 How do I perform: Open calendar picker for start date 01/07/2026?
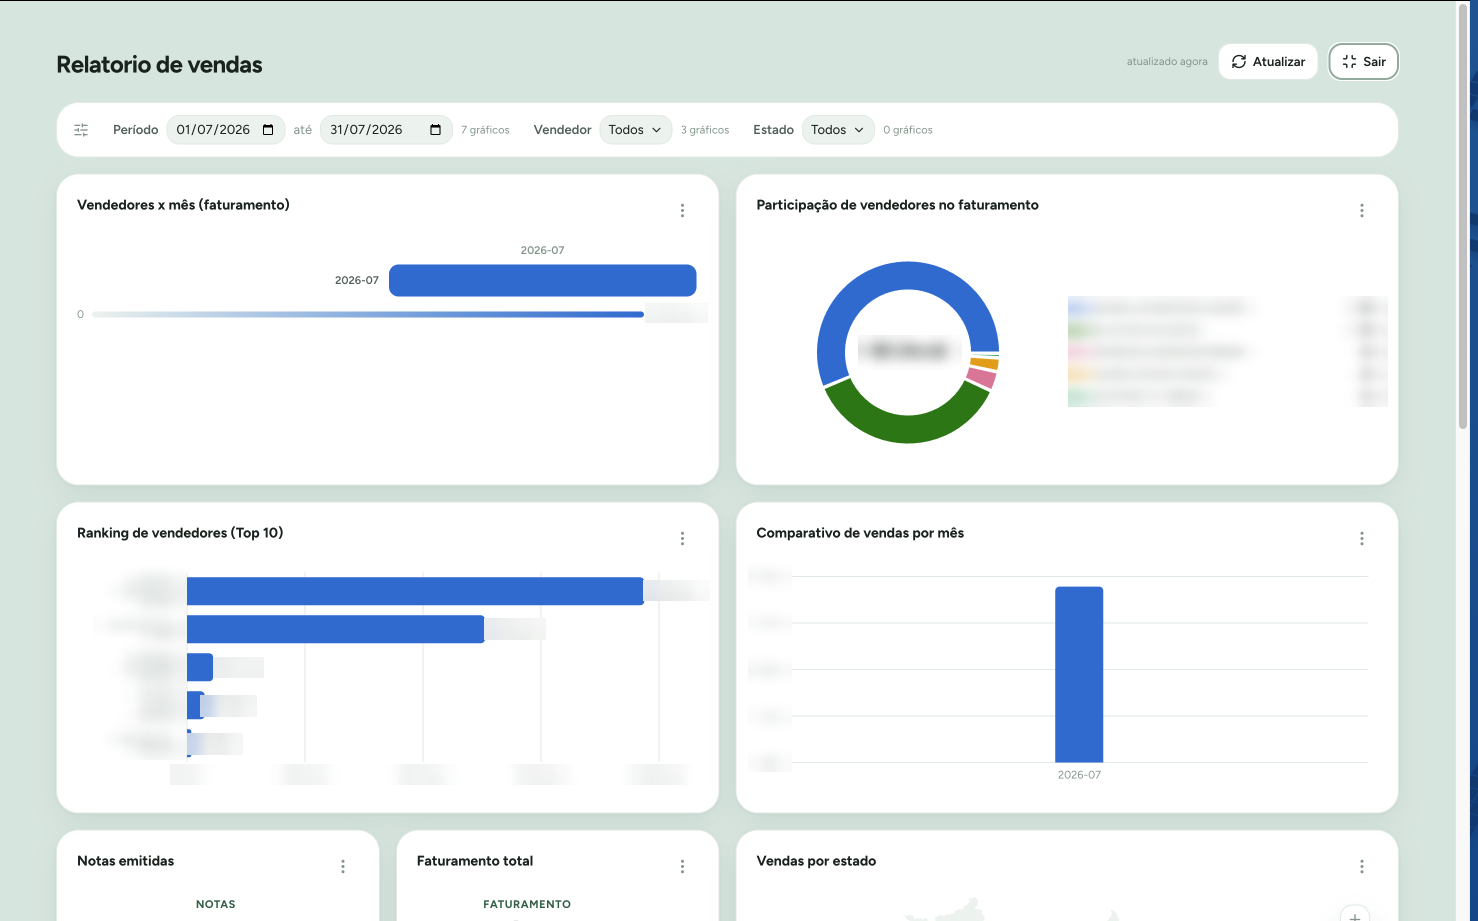[268, 130]
